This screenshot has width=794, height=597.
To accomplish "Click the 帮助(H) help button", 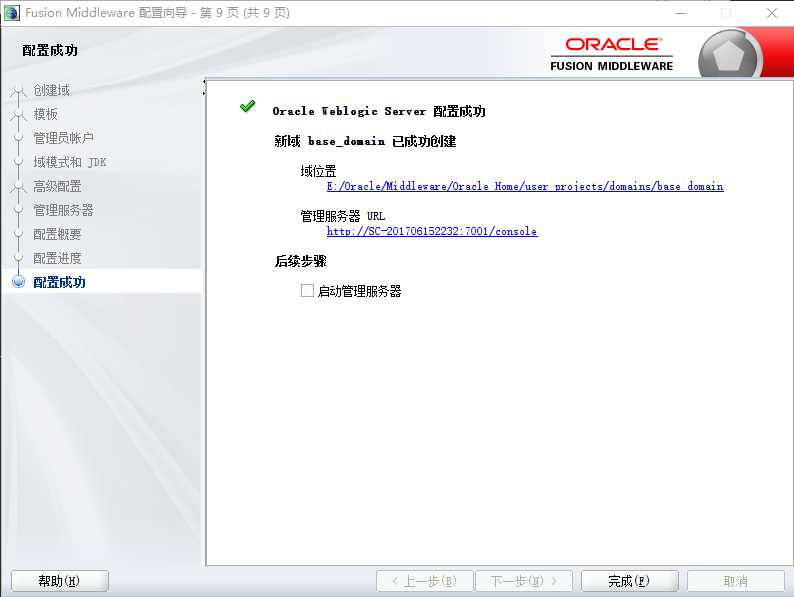I will [x=59, y=581].
